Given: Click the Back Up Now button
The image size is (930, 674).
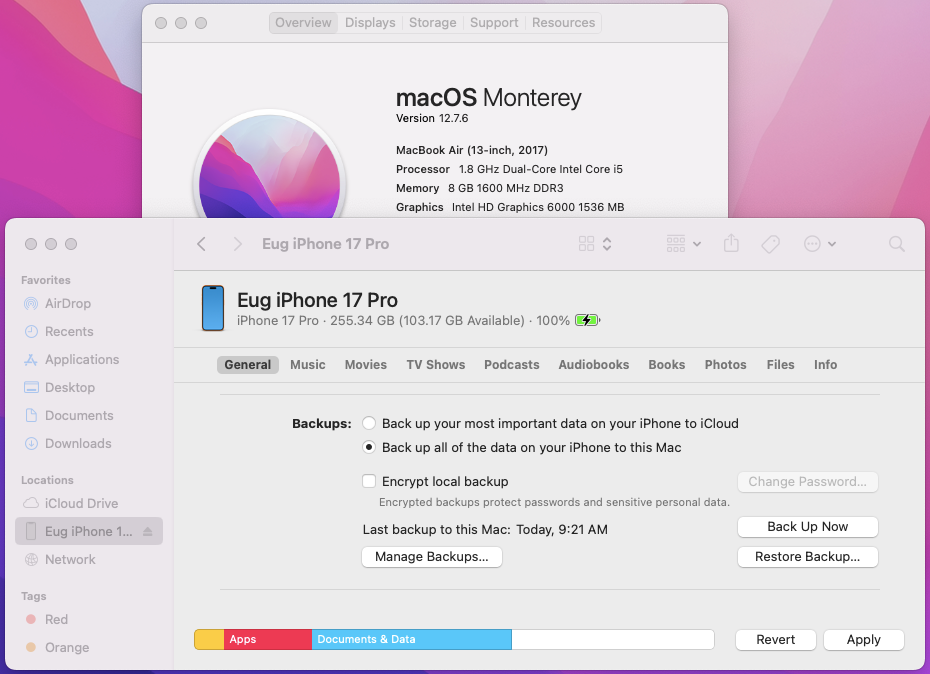Looking at the screenshot, I should 808,527.
